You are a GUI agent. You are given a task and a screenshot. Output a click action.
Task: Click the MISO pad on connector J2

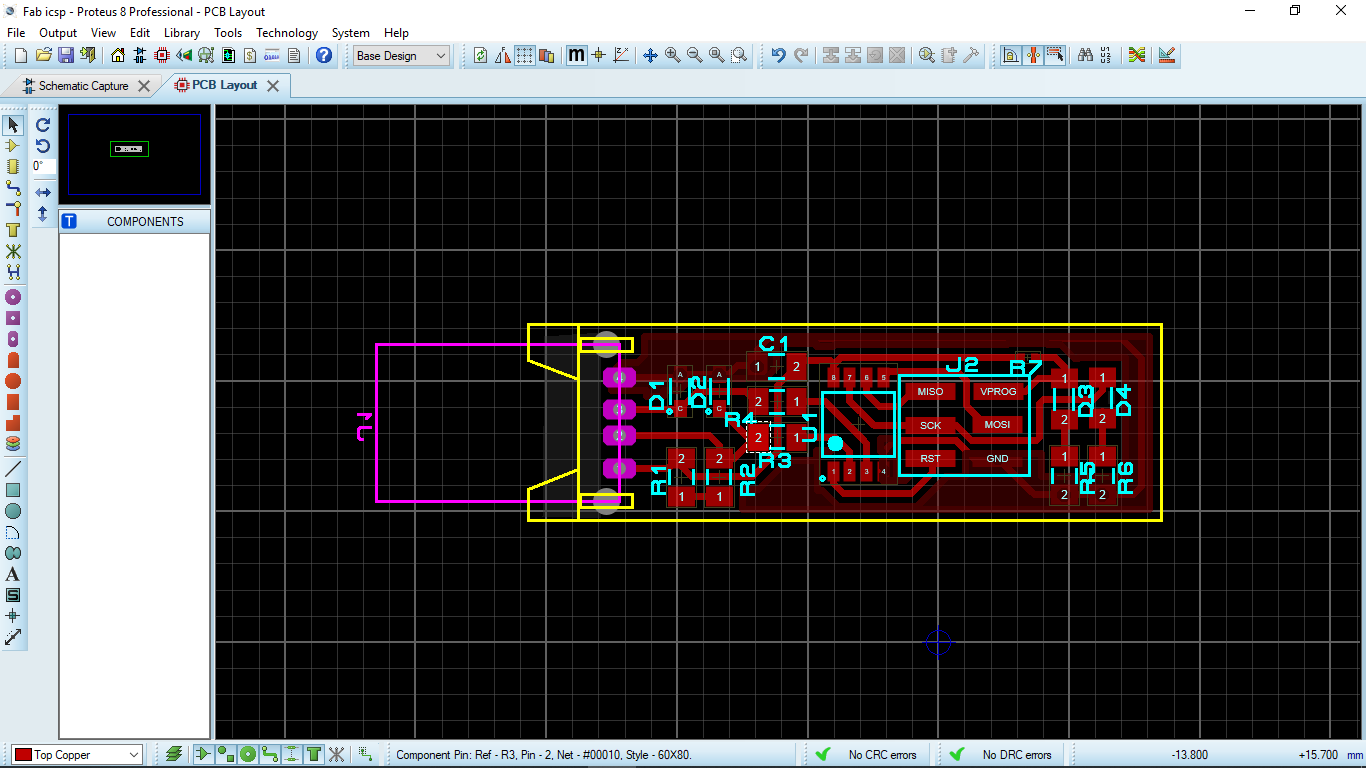tap(930, 392)
